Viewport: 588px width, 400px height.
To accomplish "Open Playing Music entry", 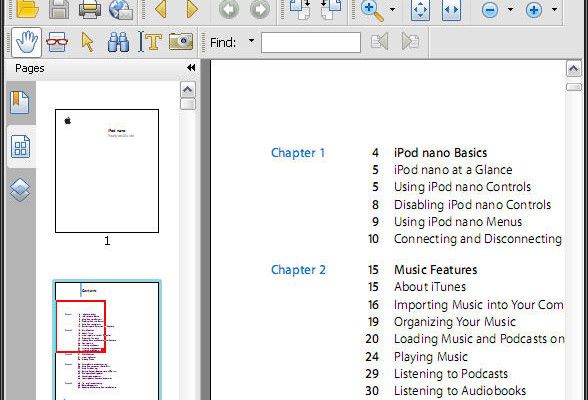I will [x=431, y=357].
